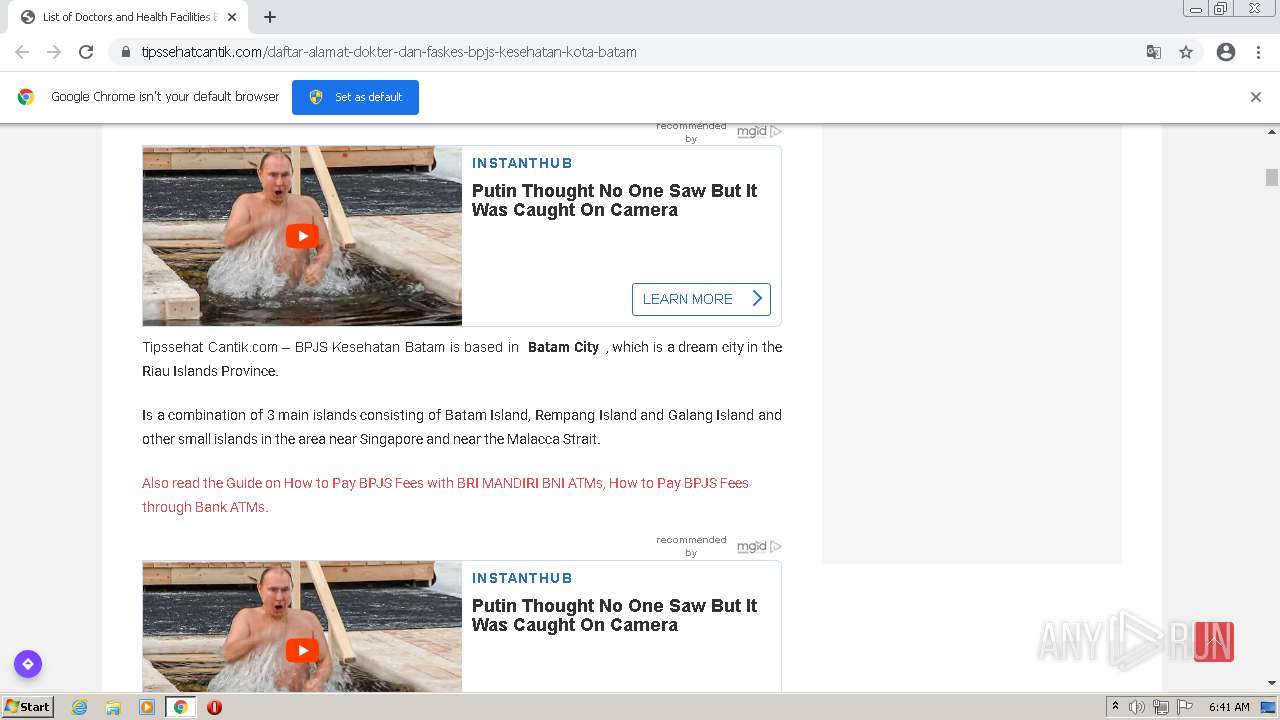The image size is (1280, 720).
Task: Set Chrome as default browser
Action: click(x=355, y=97)
